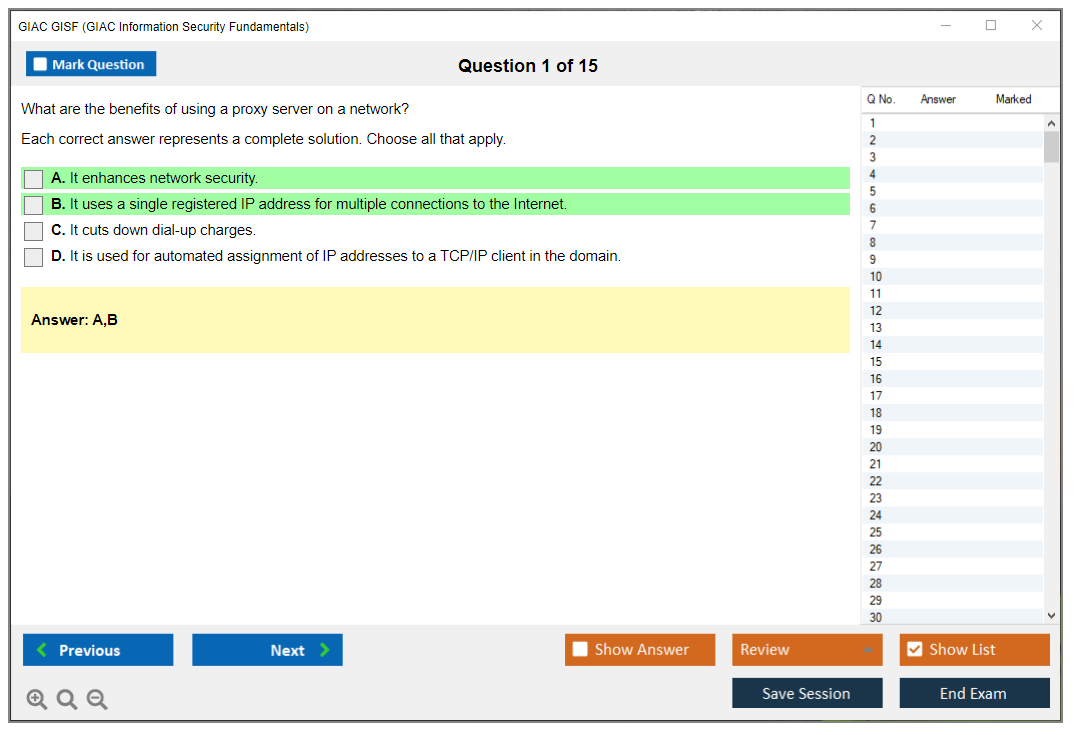1075x735 pixels.
Task: Enable the Show Answer checkbox
Action: coord(580,649)
